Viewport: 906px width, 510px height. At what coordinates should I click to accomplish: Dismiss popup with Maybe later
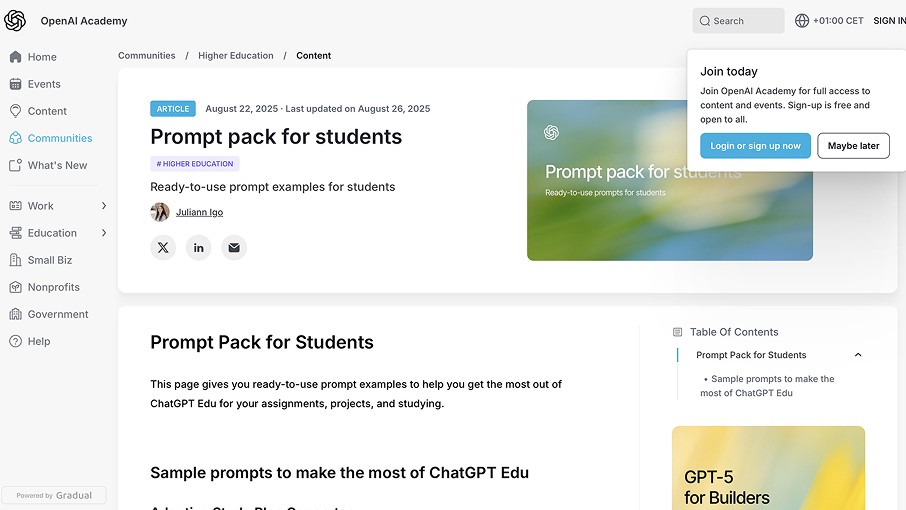click(853, 146)
